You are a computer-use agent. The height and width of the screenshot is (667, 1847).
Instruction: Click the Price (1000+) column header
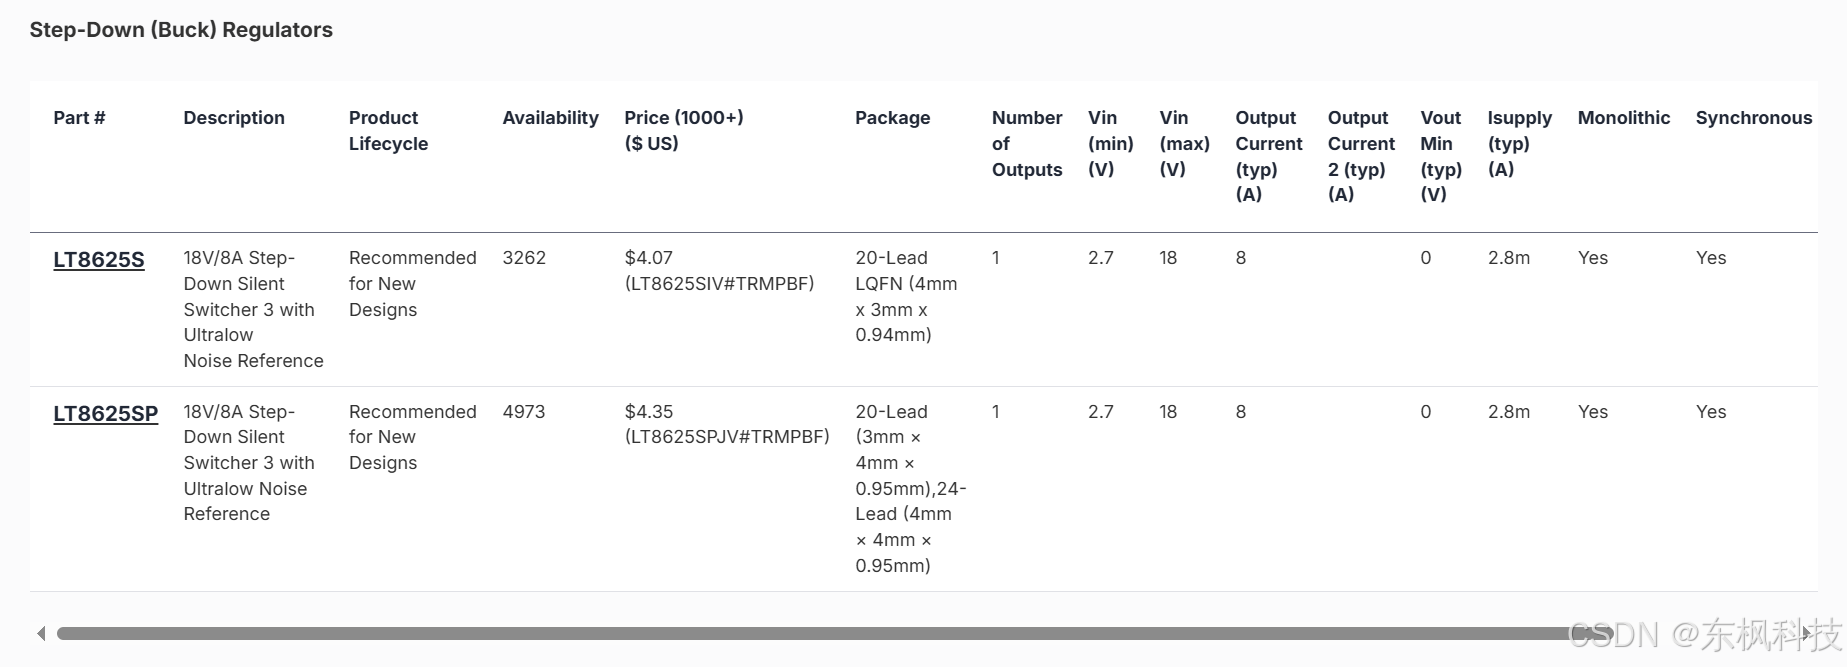click(x=684, y=131)
